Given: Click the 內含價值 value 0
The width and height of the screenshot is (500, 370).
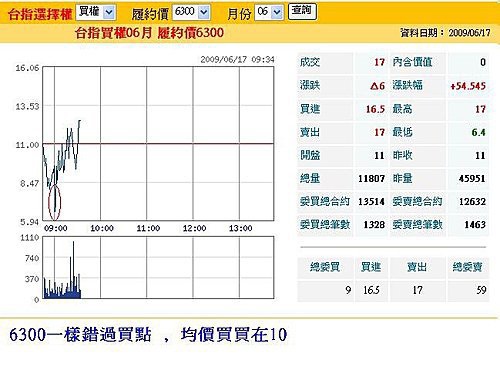Looking at the screenshot, I should pyautogui.click(x=483, y=62).
